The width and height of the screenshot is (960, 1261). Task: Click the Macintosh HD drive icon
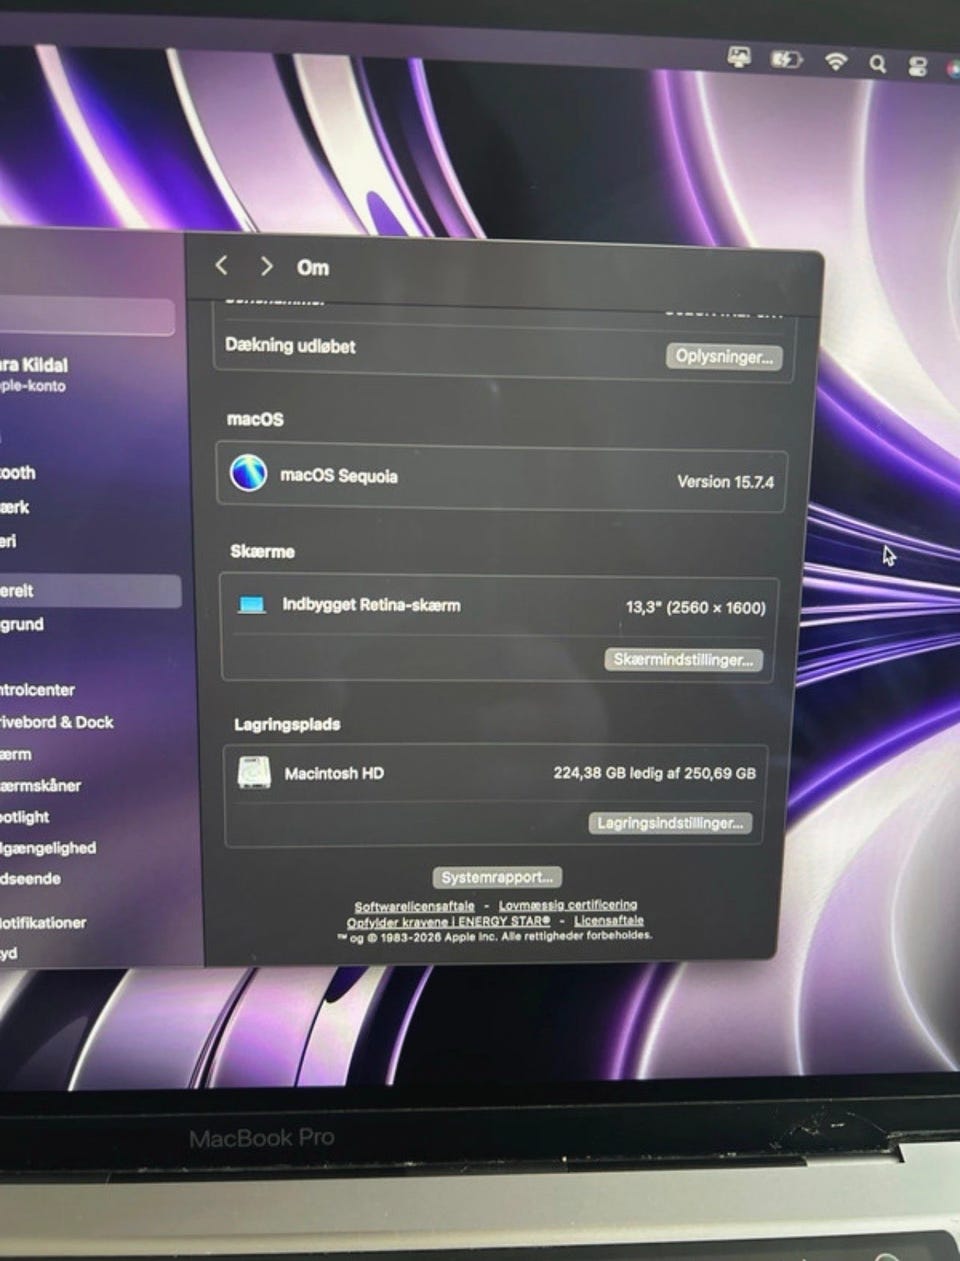(254, 773)
